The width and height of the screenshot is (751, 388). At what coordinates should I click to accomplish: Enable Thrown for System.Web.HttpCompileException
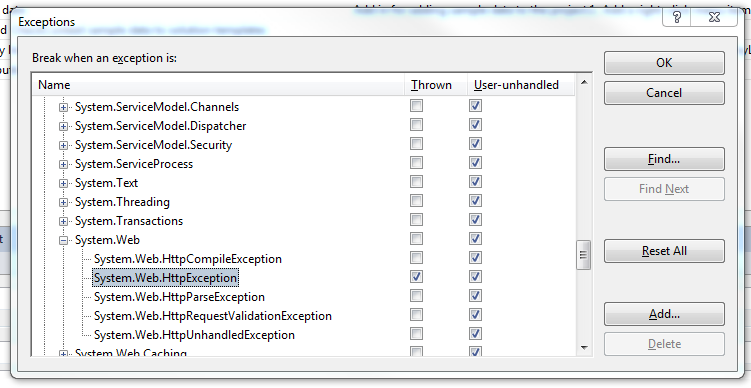coord(417,258)
